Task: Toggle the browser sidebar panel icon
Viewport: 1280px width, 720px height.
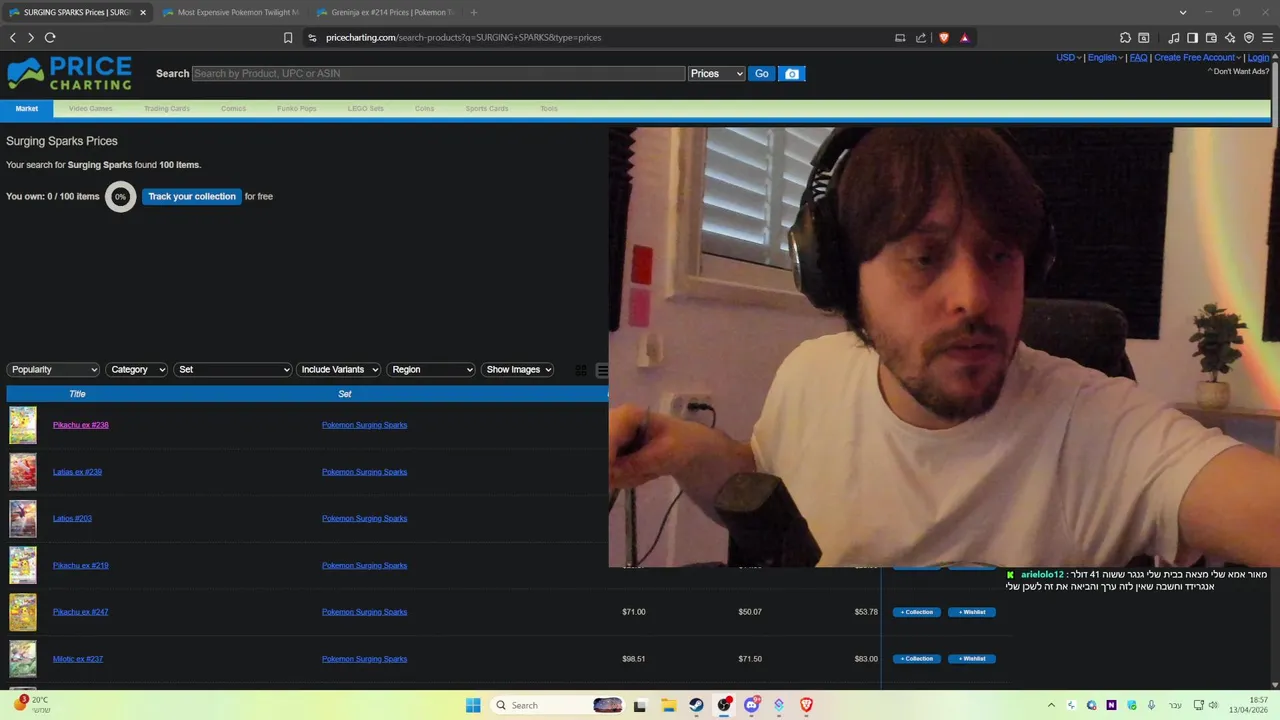Action: coord(1192,38)
